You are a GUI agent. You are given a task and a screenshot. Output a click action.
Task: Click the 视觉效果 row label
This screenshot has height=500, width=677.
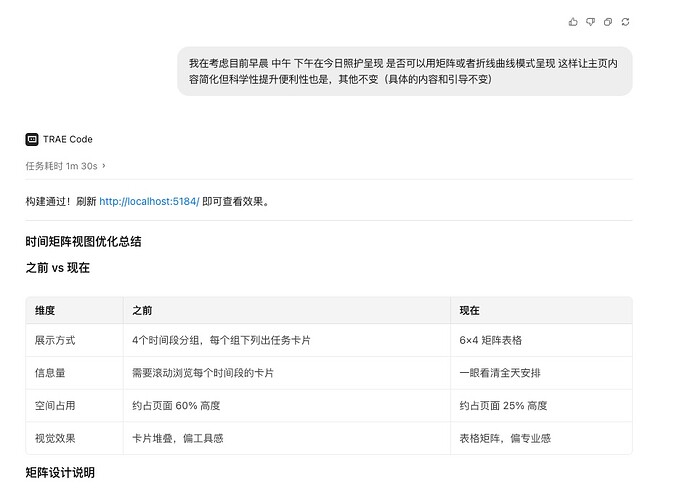point(55,439)
